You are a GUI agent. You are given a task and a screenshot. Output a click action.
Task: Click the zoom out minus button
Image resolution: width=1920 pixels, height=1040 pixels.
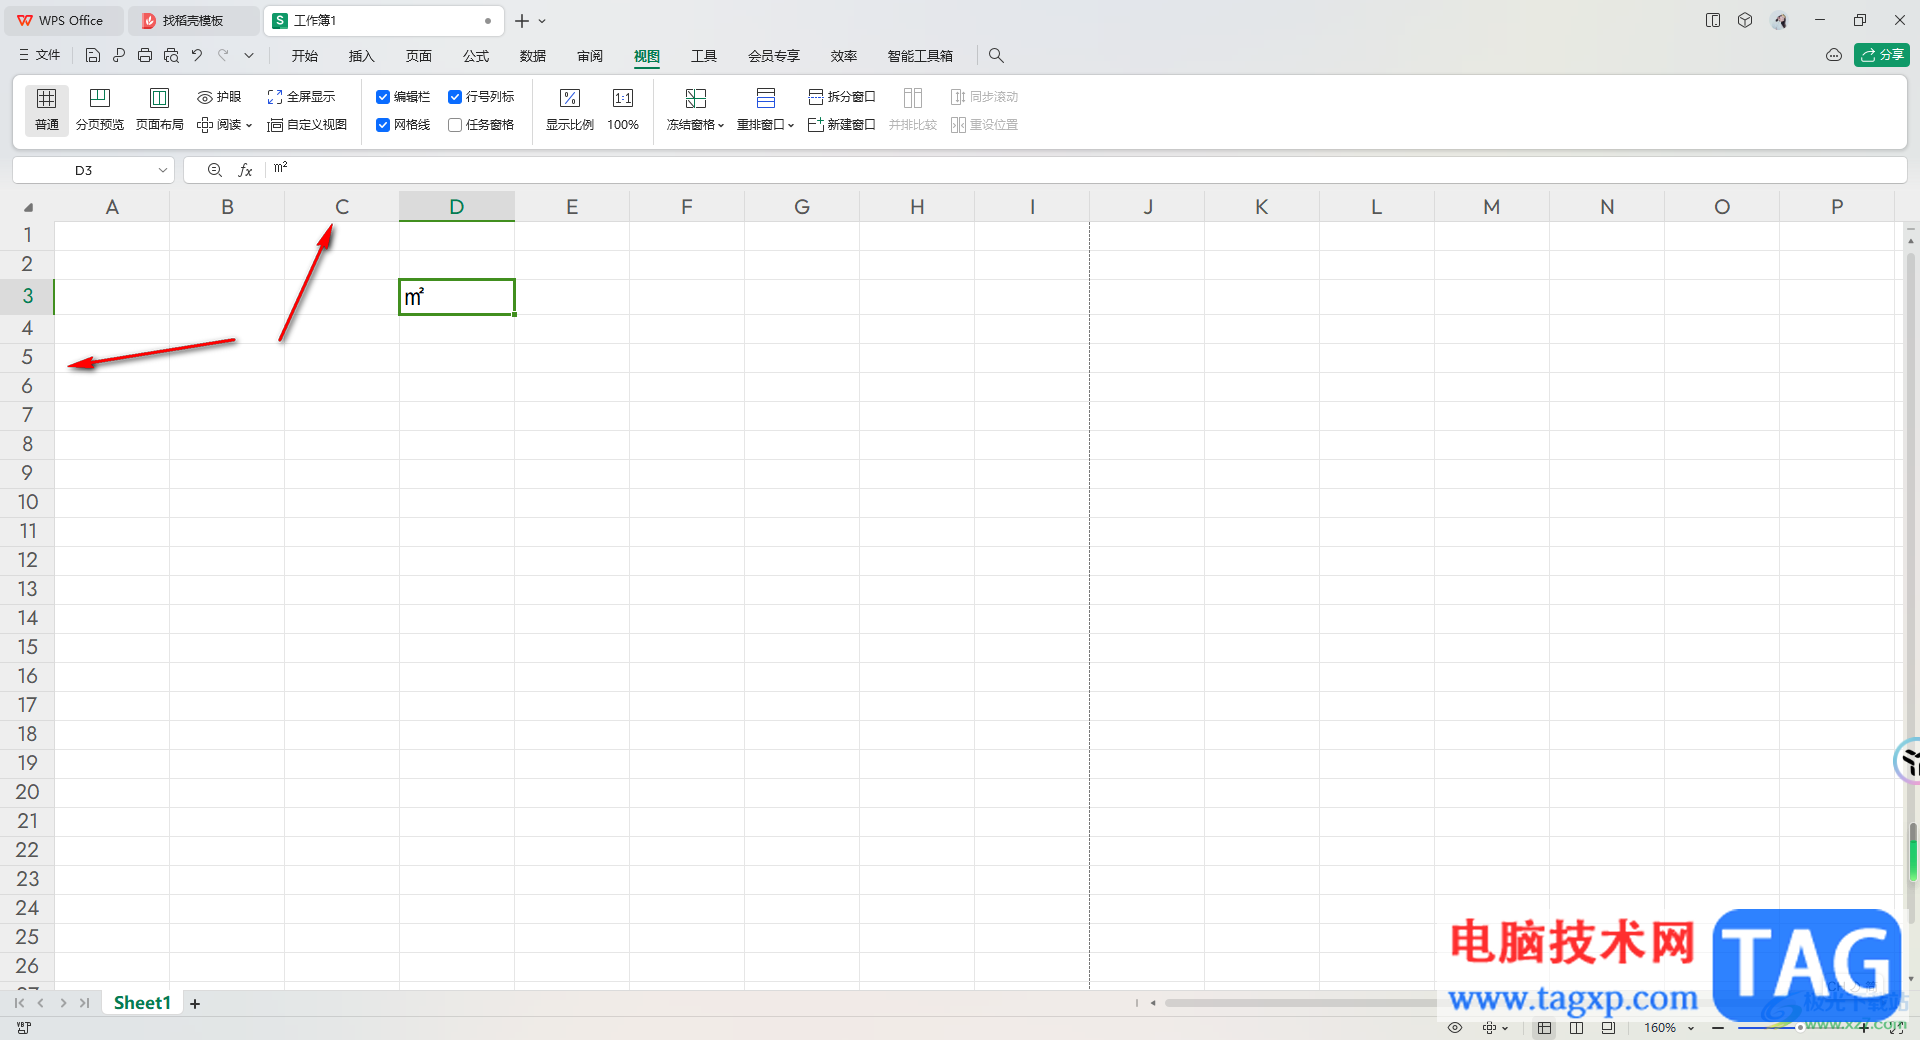pyautogui.click(x=1718, y=1028)
